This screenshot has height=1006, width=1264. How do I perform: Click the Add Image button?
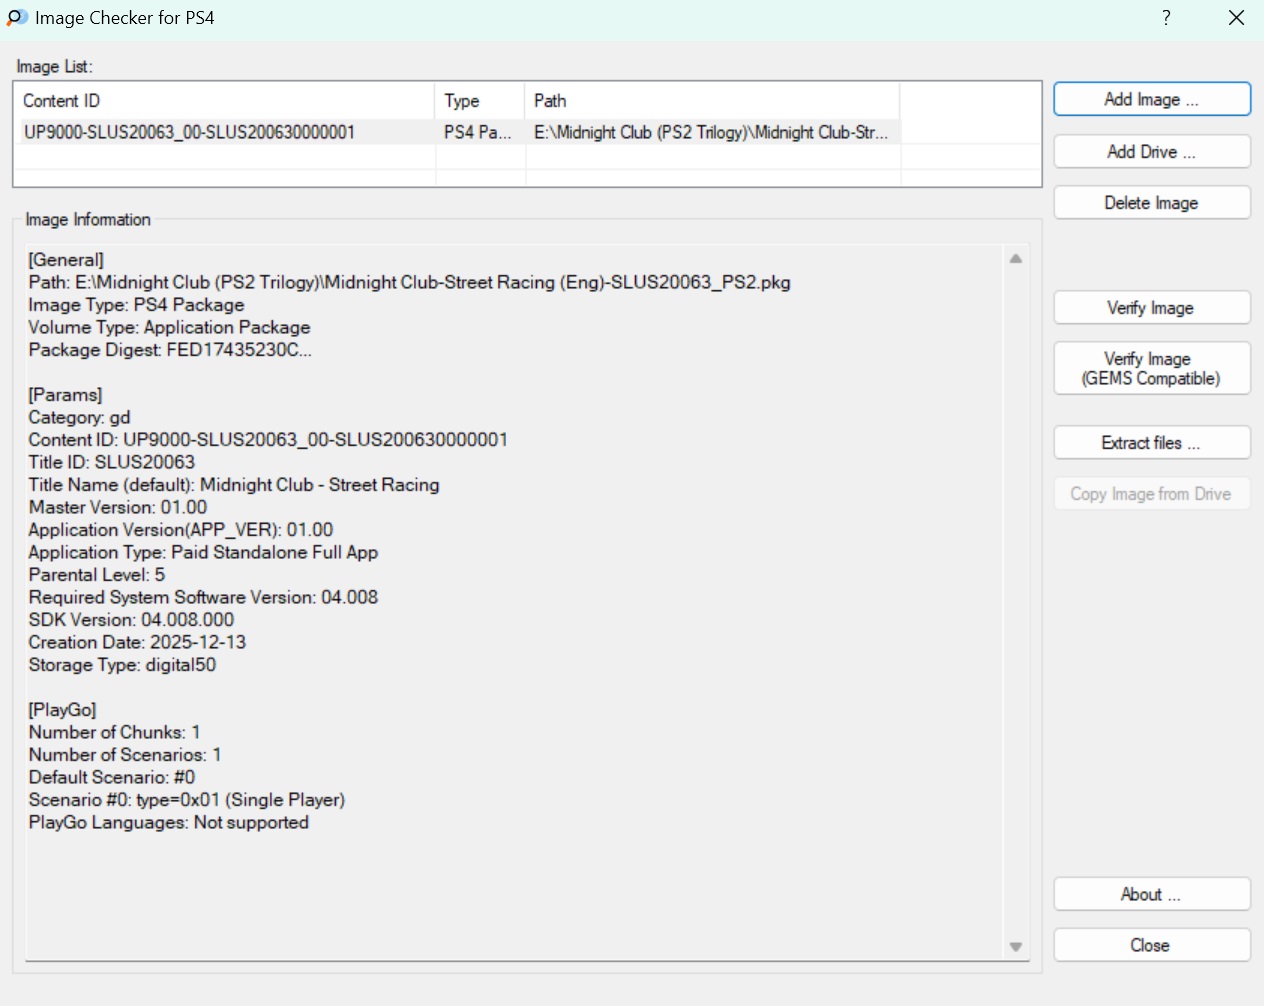coord(1151,100)
